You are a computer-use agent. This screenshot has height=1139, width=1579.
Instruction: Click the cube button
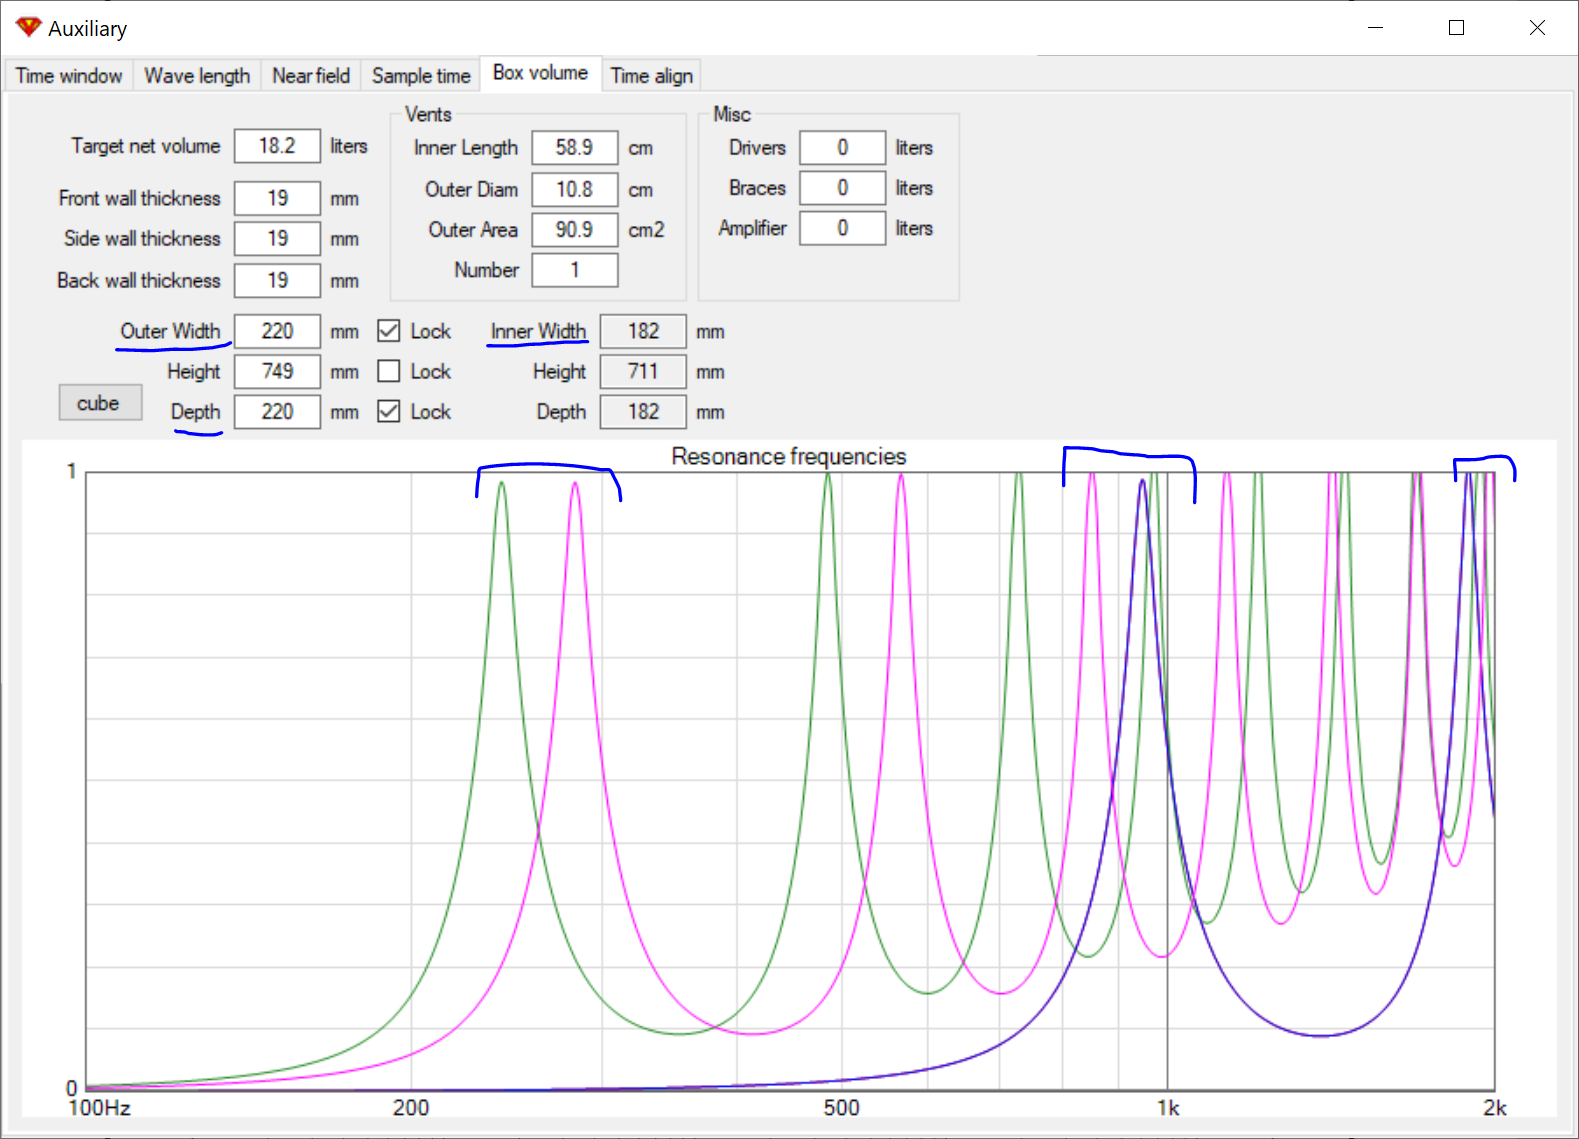[x=99, y=403]
